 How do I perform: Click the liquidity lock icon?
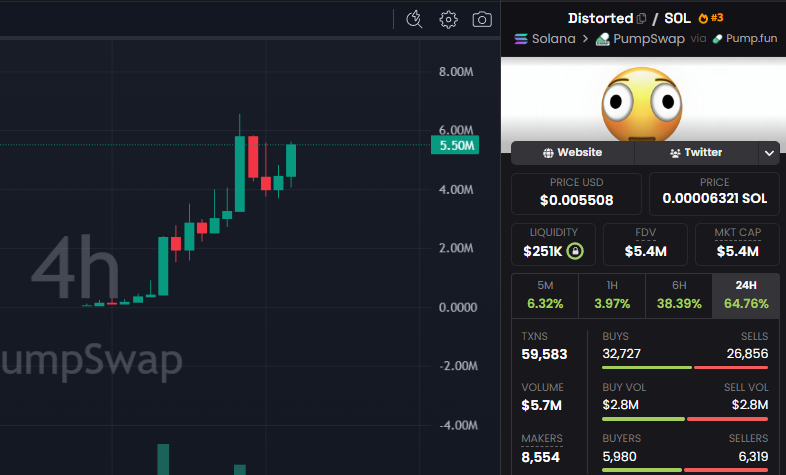[575, 251]
